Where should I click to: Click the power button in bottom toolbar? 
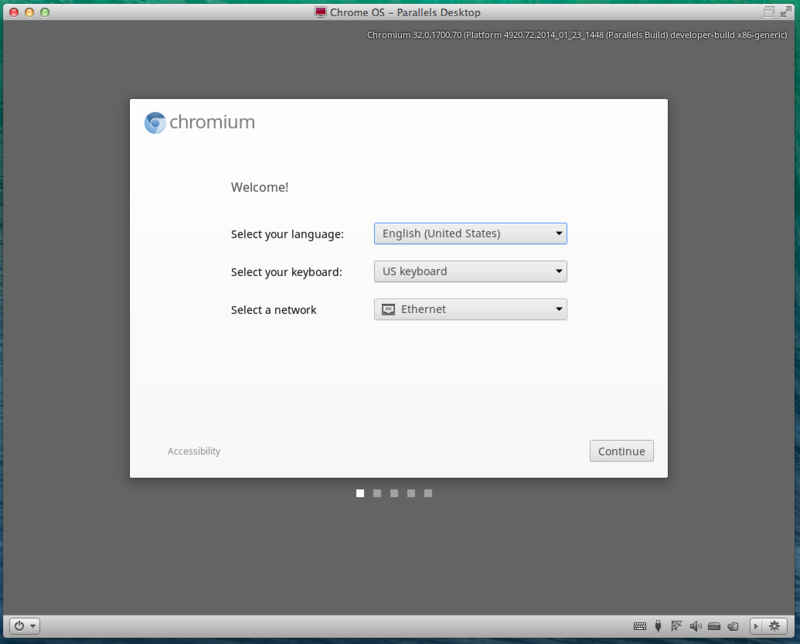[x=19, y=626]
